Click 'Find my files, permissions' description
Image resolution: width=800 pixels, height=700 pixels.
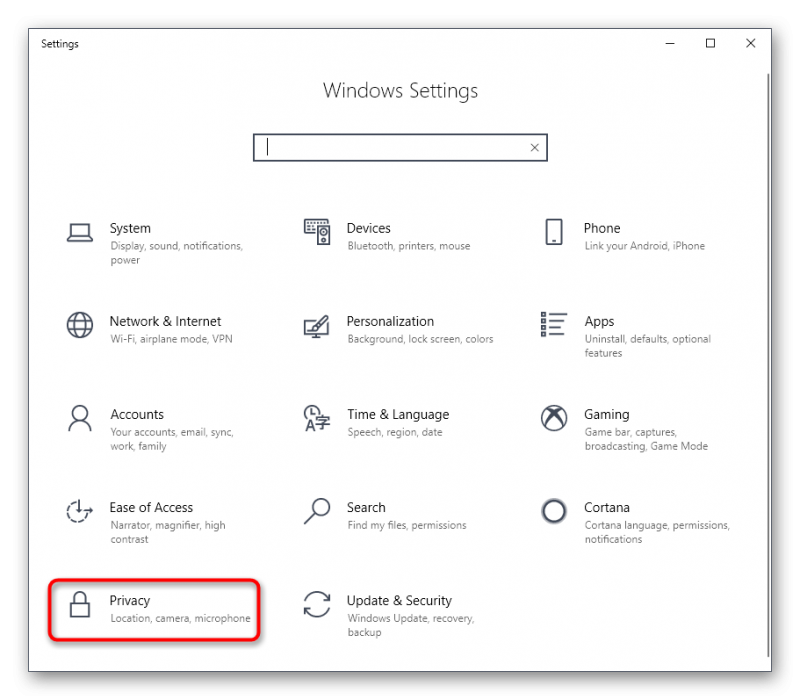click(x=407, y=526)
